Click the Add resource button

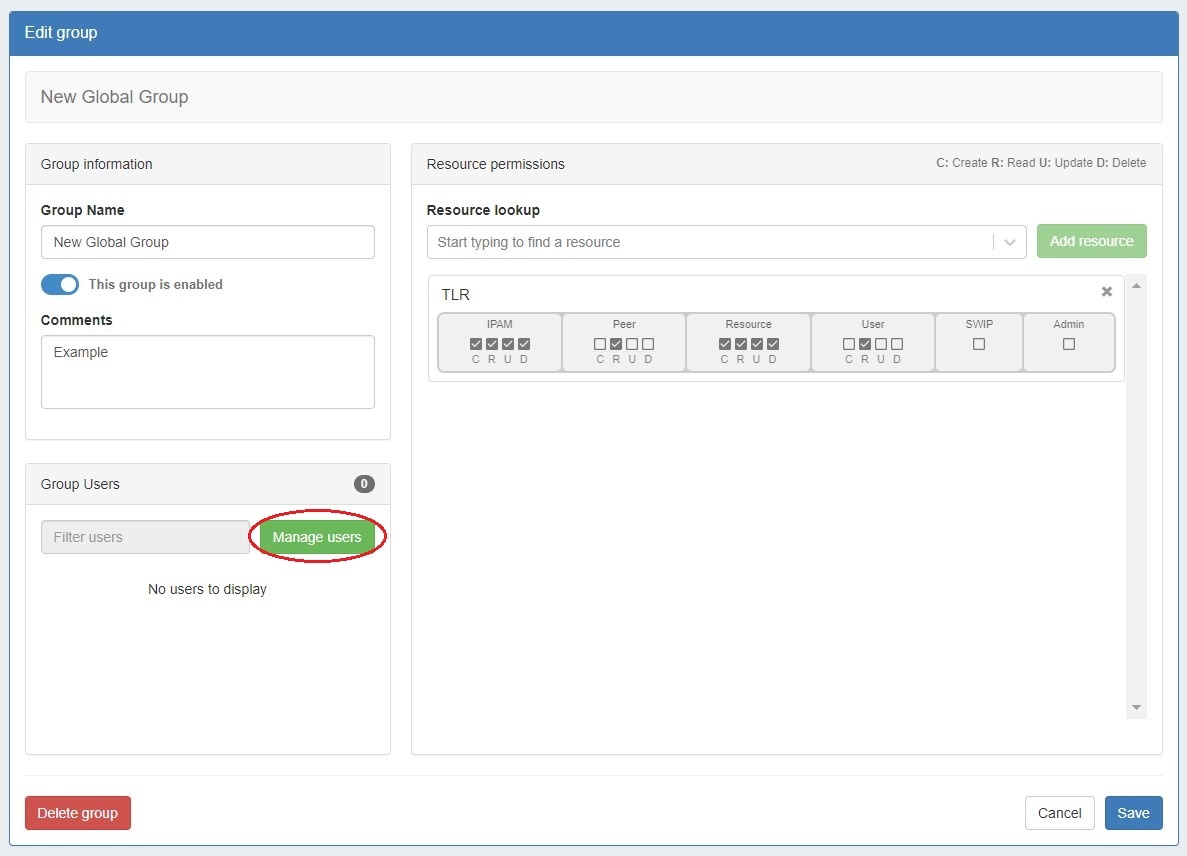pyautogui.click(x=1091, y=241)
